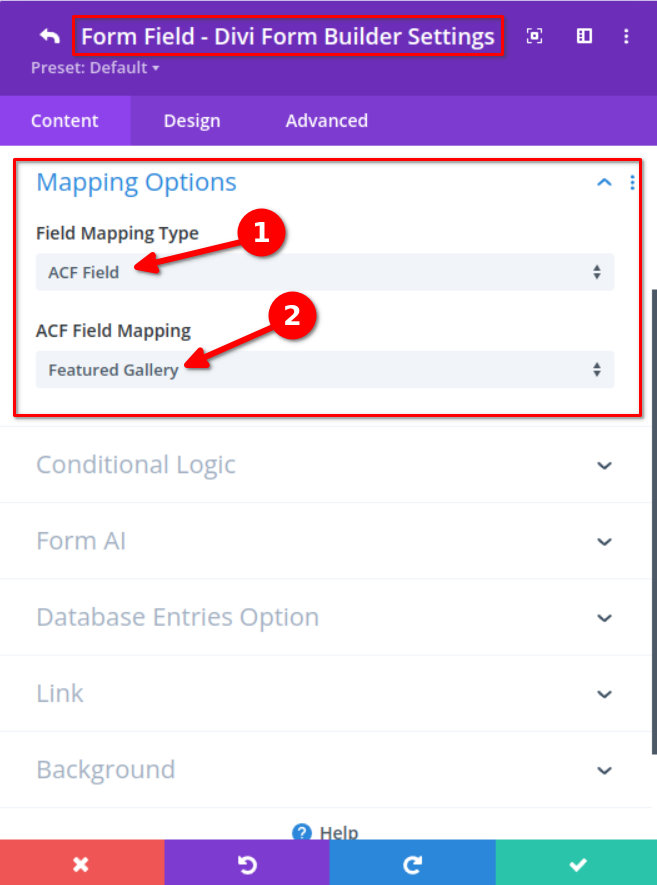Switch to split view using the layout icon
This screenshot has height=885, width=657.
pos(585,35)
